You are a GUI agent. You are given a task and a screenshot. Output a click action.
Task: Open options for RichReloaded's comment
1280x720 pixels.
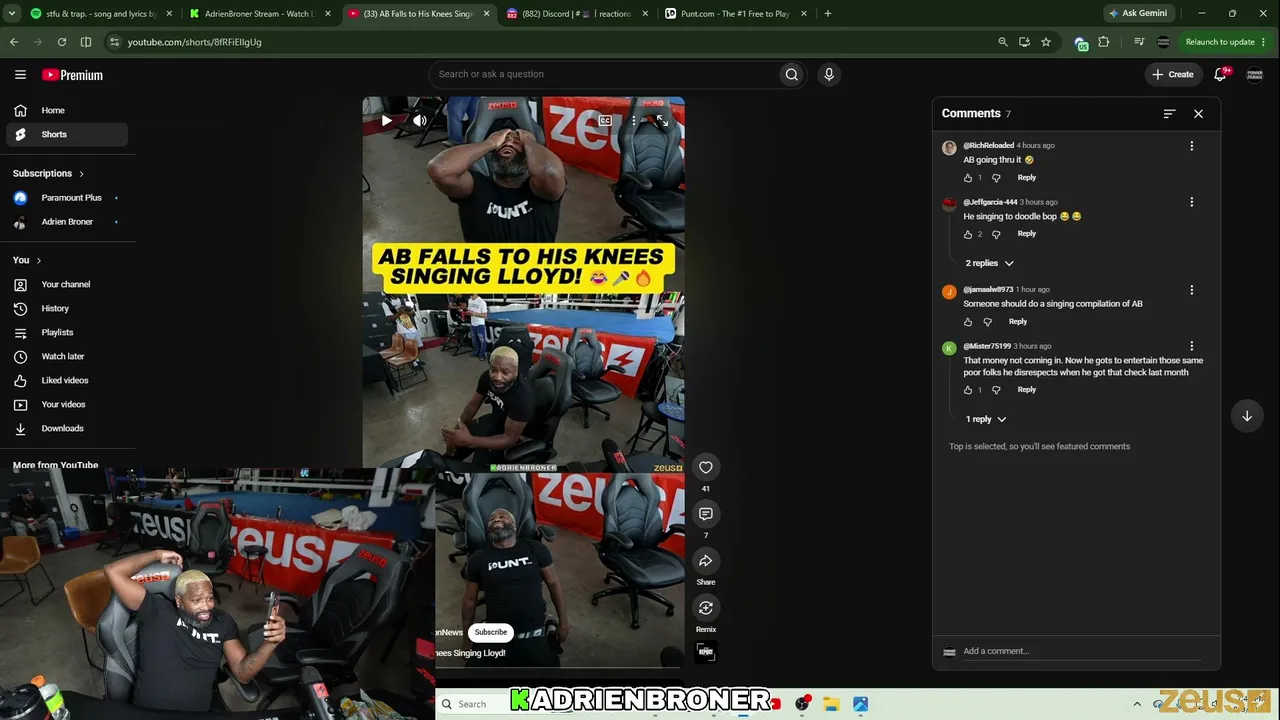click(1191, 146)
